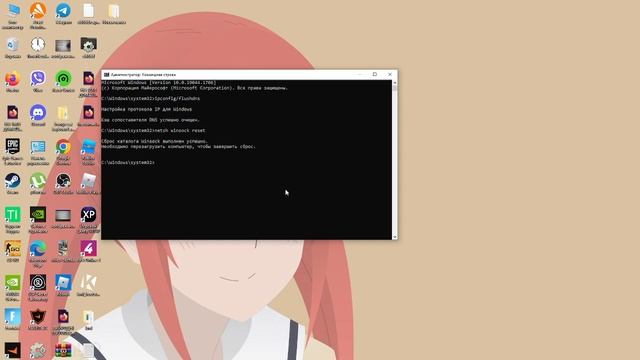640x360 pixels.
Task: Minimize the Command Prompt window
Action: pyautogui.click(x=360, y=74)
